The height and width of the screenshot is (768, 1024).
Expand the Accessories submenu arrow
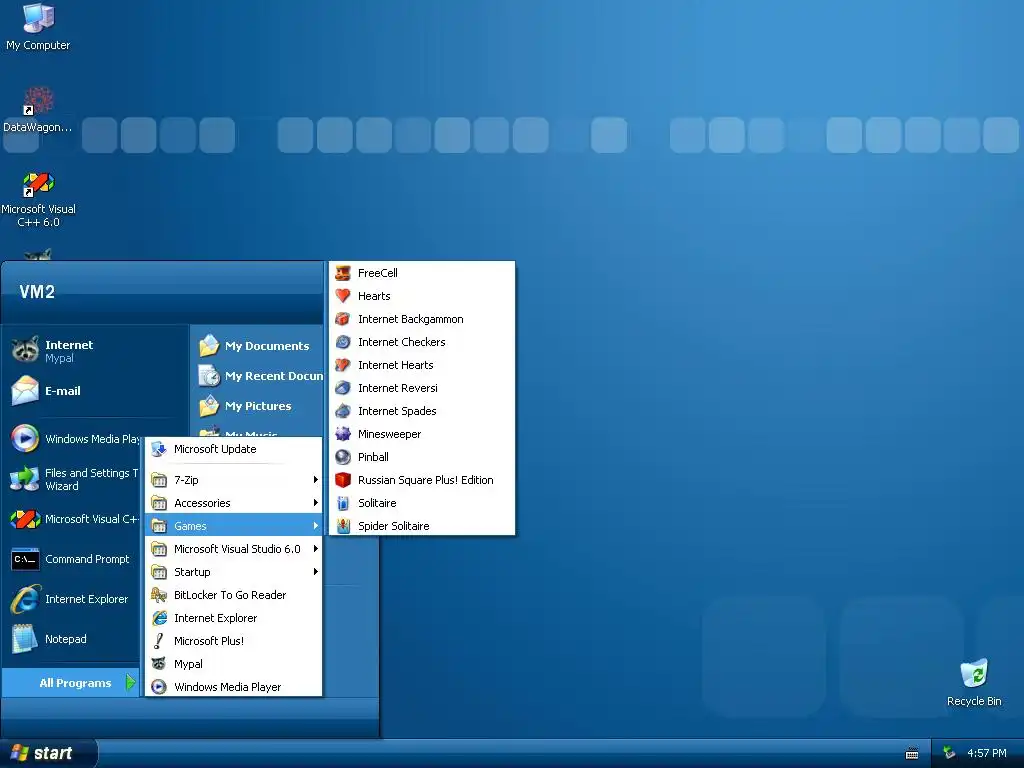pyautogui.click(x=315, y=503)
